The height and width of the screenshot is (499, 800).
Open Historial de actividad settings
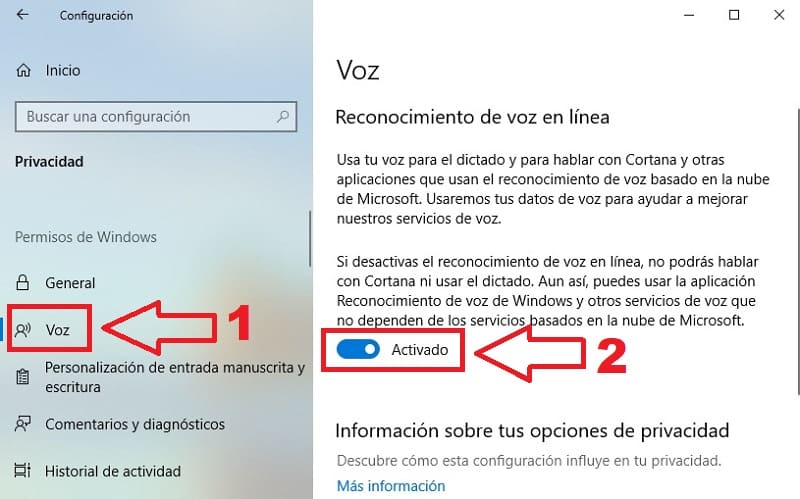[x=113, y=471]
